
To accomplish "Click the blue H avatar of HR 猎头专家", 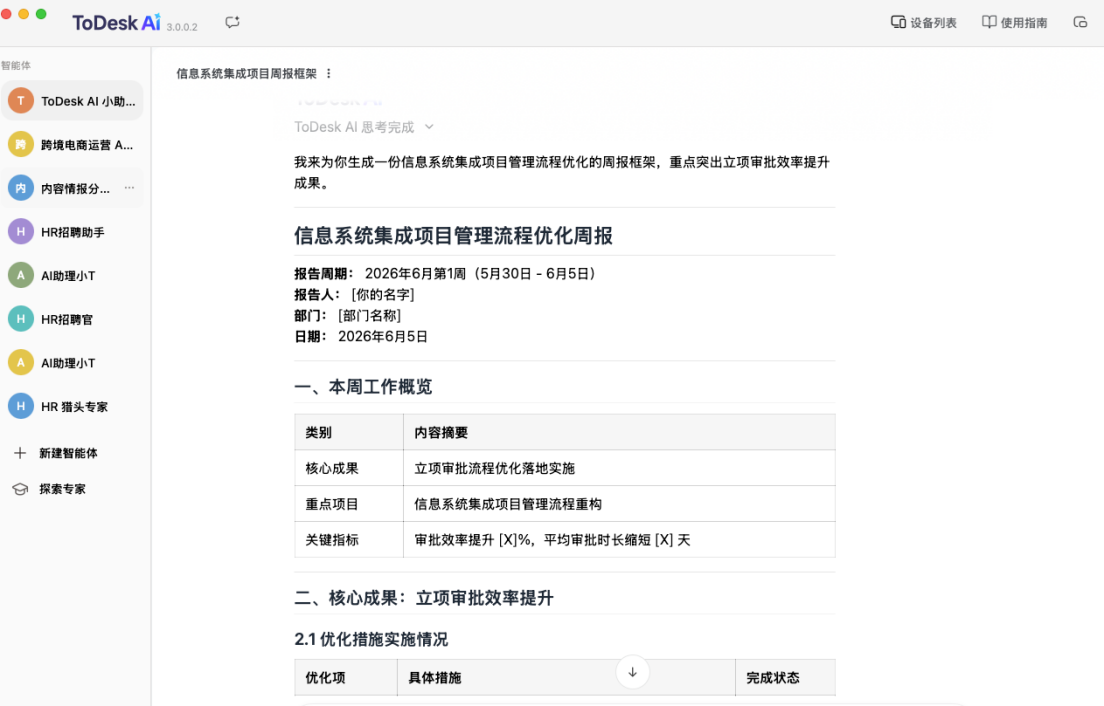I will click(21, 407).
